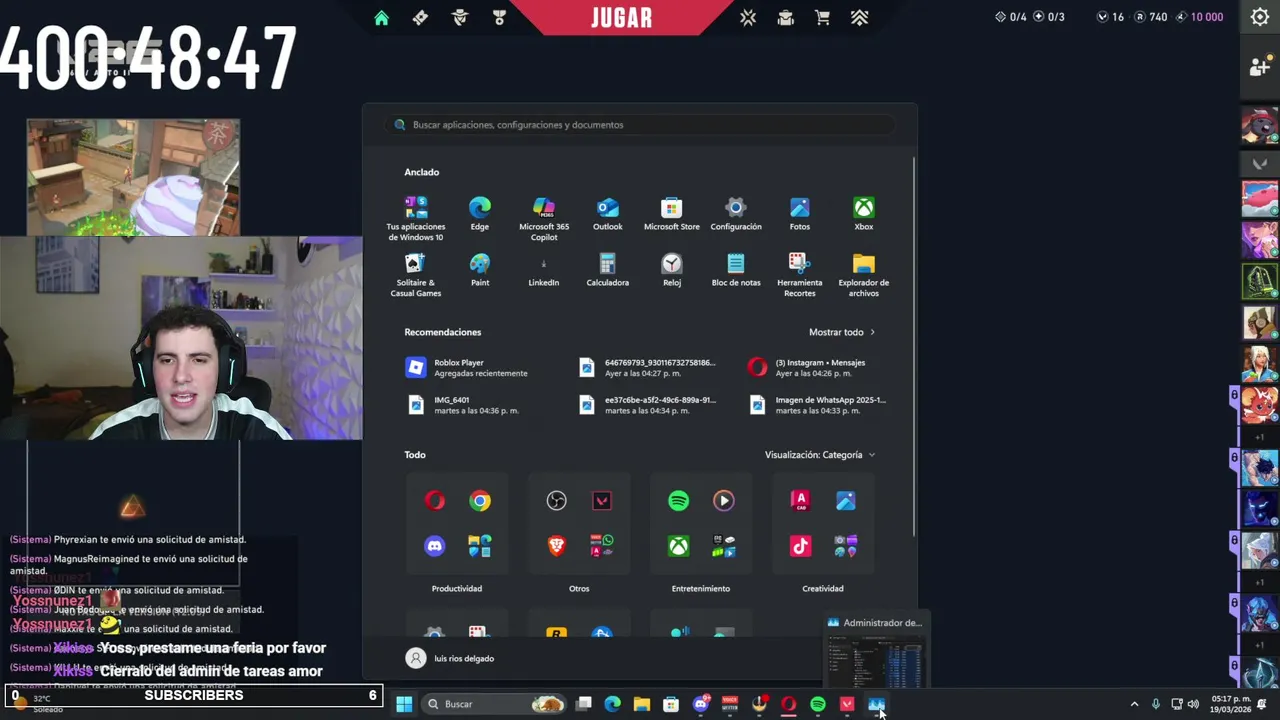Viewport: 1280px width, 720px height.
Task: Open Valorant double chevron rank icon
Action: tap(859, 18)
